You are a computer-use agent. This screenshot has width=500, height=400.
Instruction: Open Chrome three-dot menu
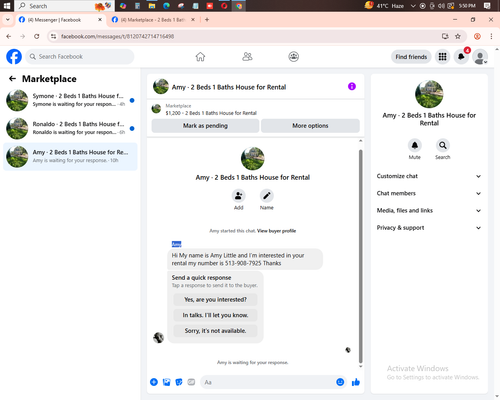[491, 36]
